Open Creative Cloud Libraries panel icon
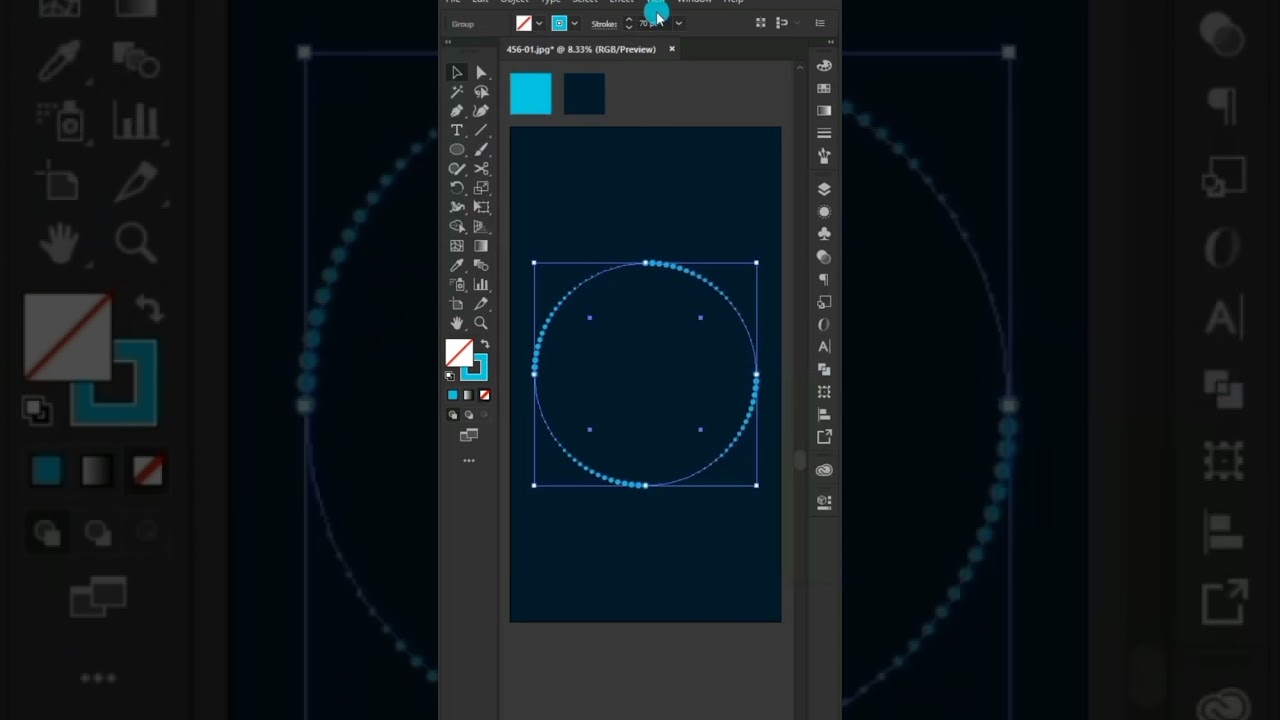1280x720 pixels. click(x=824, y=470)
